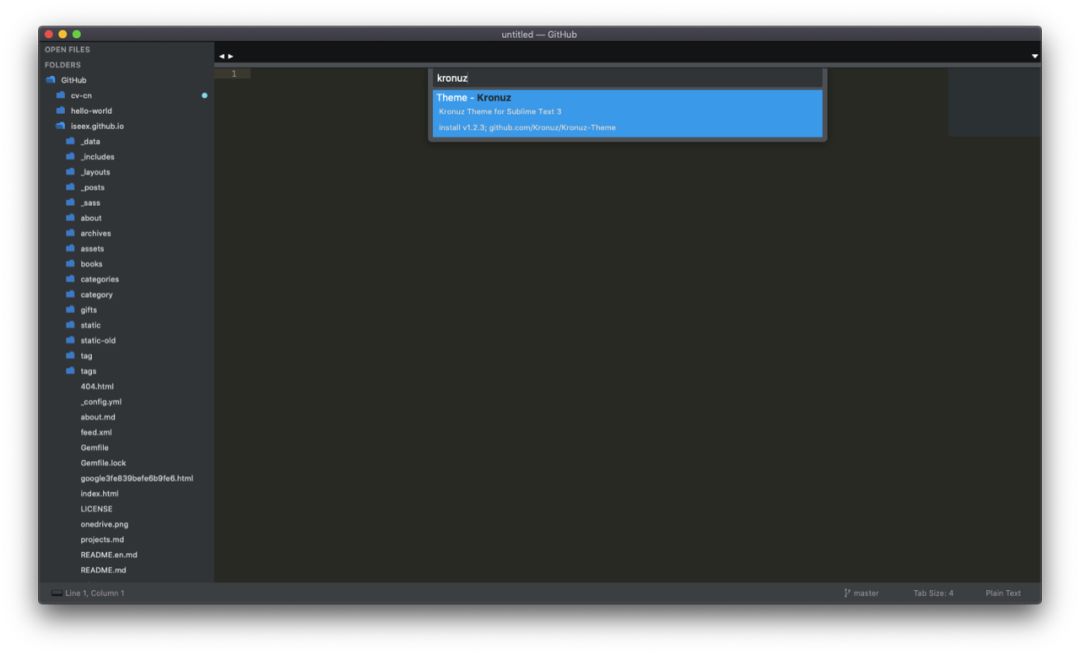
Task: Open the README.md file
Action: click(x=103, y=570)
